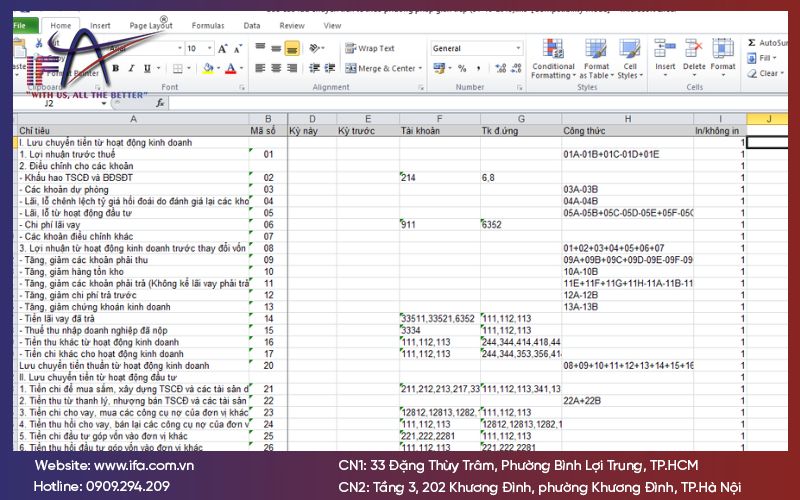Click the Merge & Center button

click(380, 68)
